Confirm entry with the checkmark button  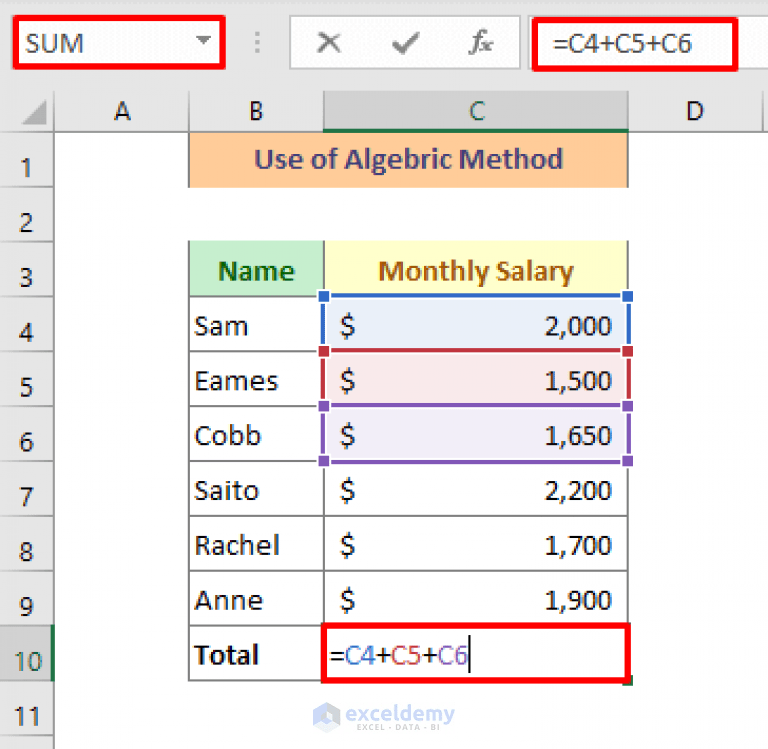coord(406,43)
